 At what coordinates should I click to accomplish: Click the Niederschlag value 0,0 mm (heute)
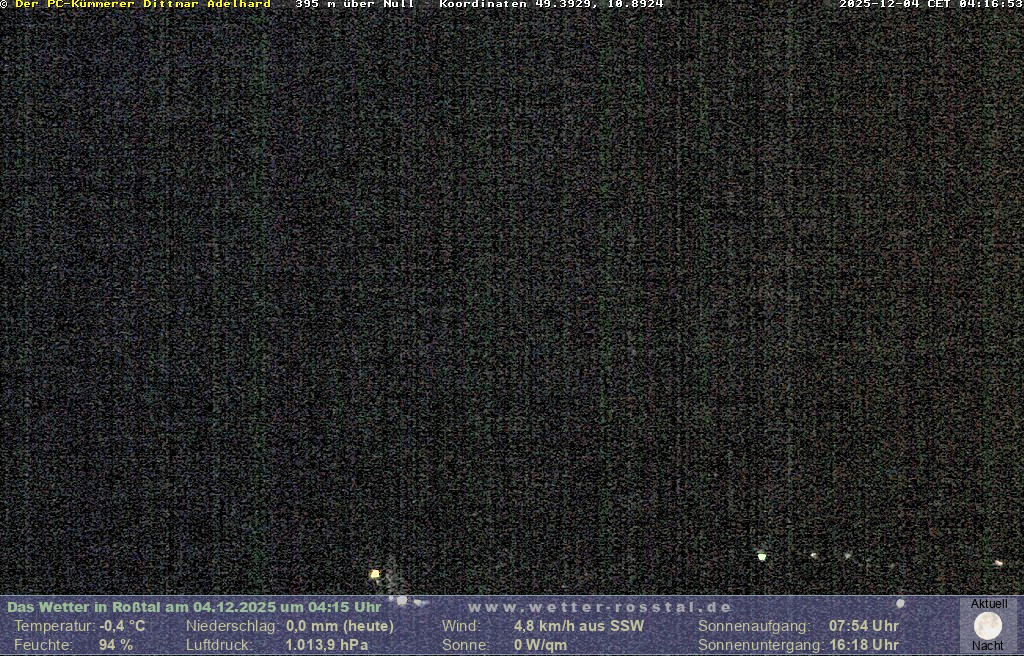(x=340, y=626)
